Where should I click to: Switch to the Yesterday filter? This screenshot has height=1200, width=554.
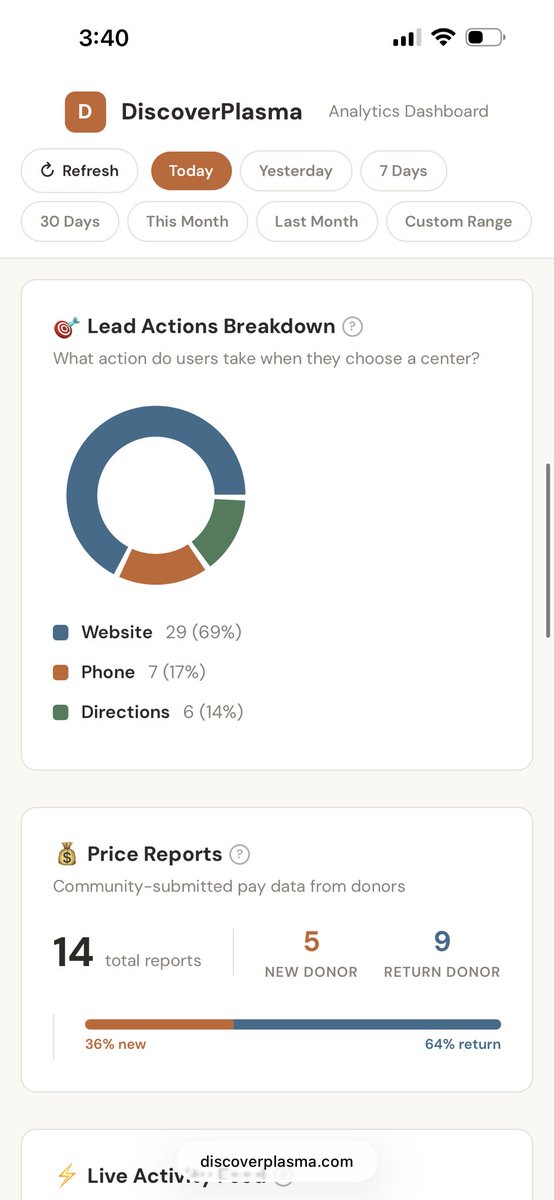click(x=296, y=171)
